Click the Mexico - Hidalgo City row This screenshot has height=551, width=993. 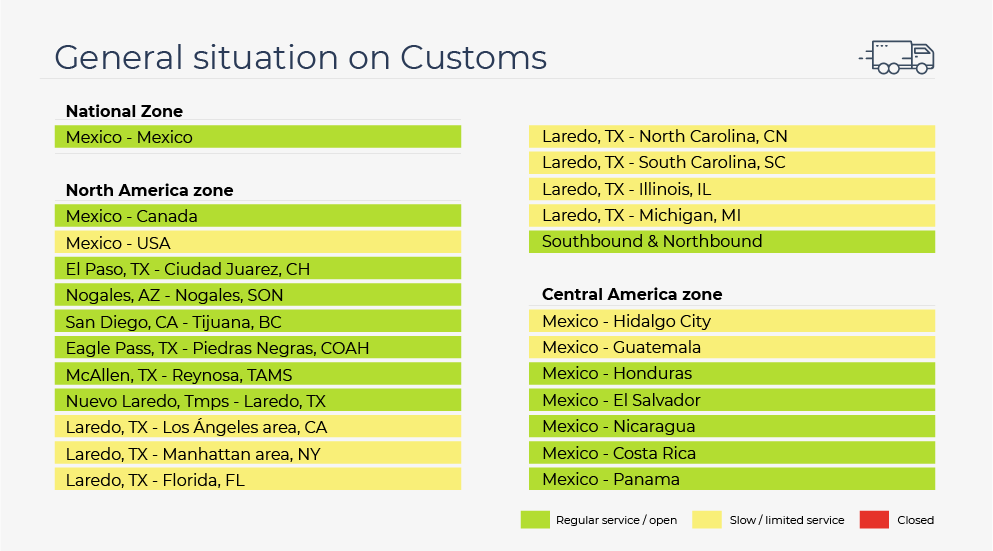pos(732,321)
